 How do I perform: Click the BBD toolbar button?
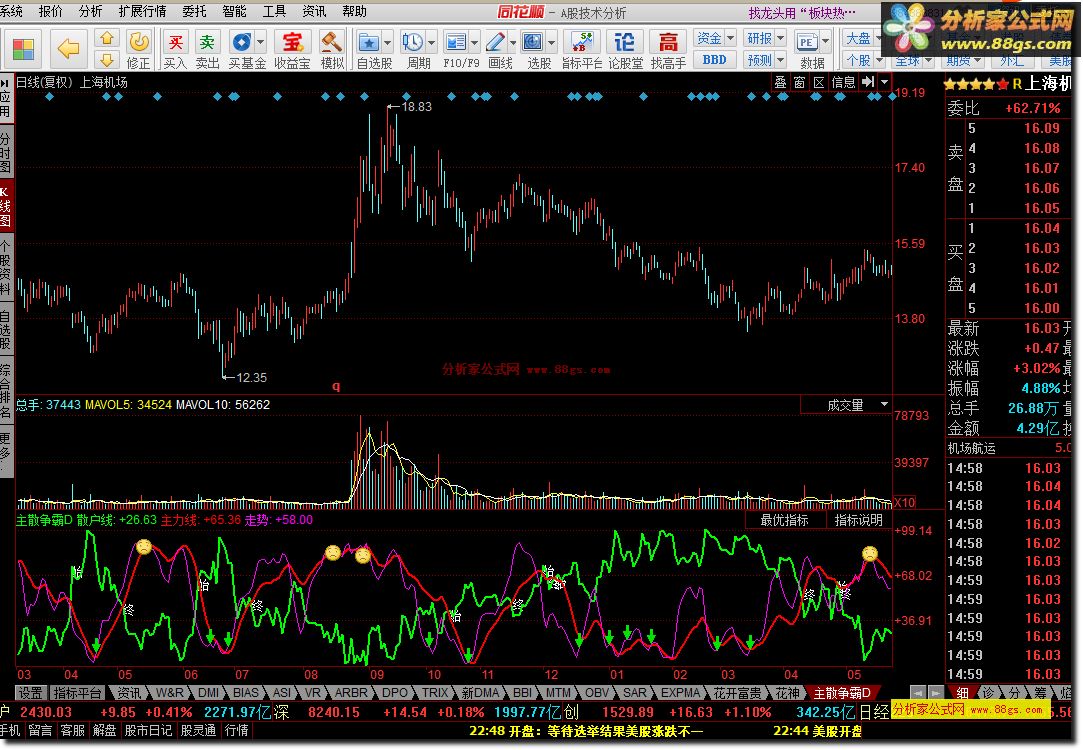click(714, 60)
